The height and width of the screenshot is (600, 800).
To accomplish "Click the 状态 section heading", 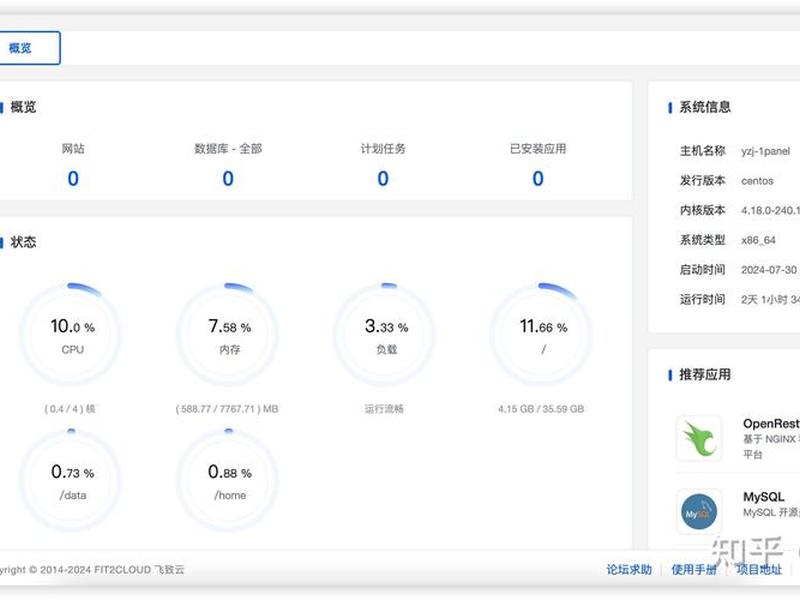I will pyautogui.click(x=23, y=242).
